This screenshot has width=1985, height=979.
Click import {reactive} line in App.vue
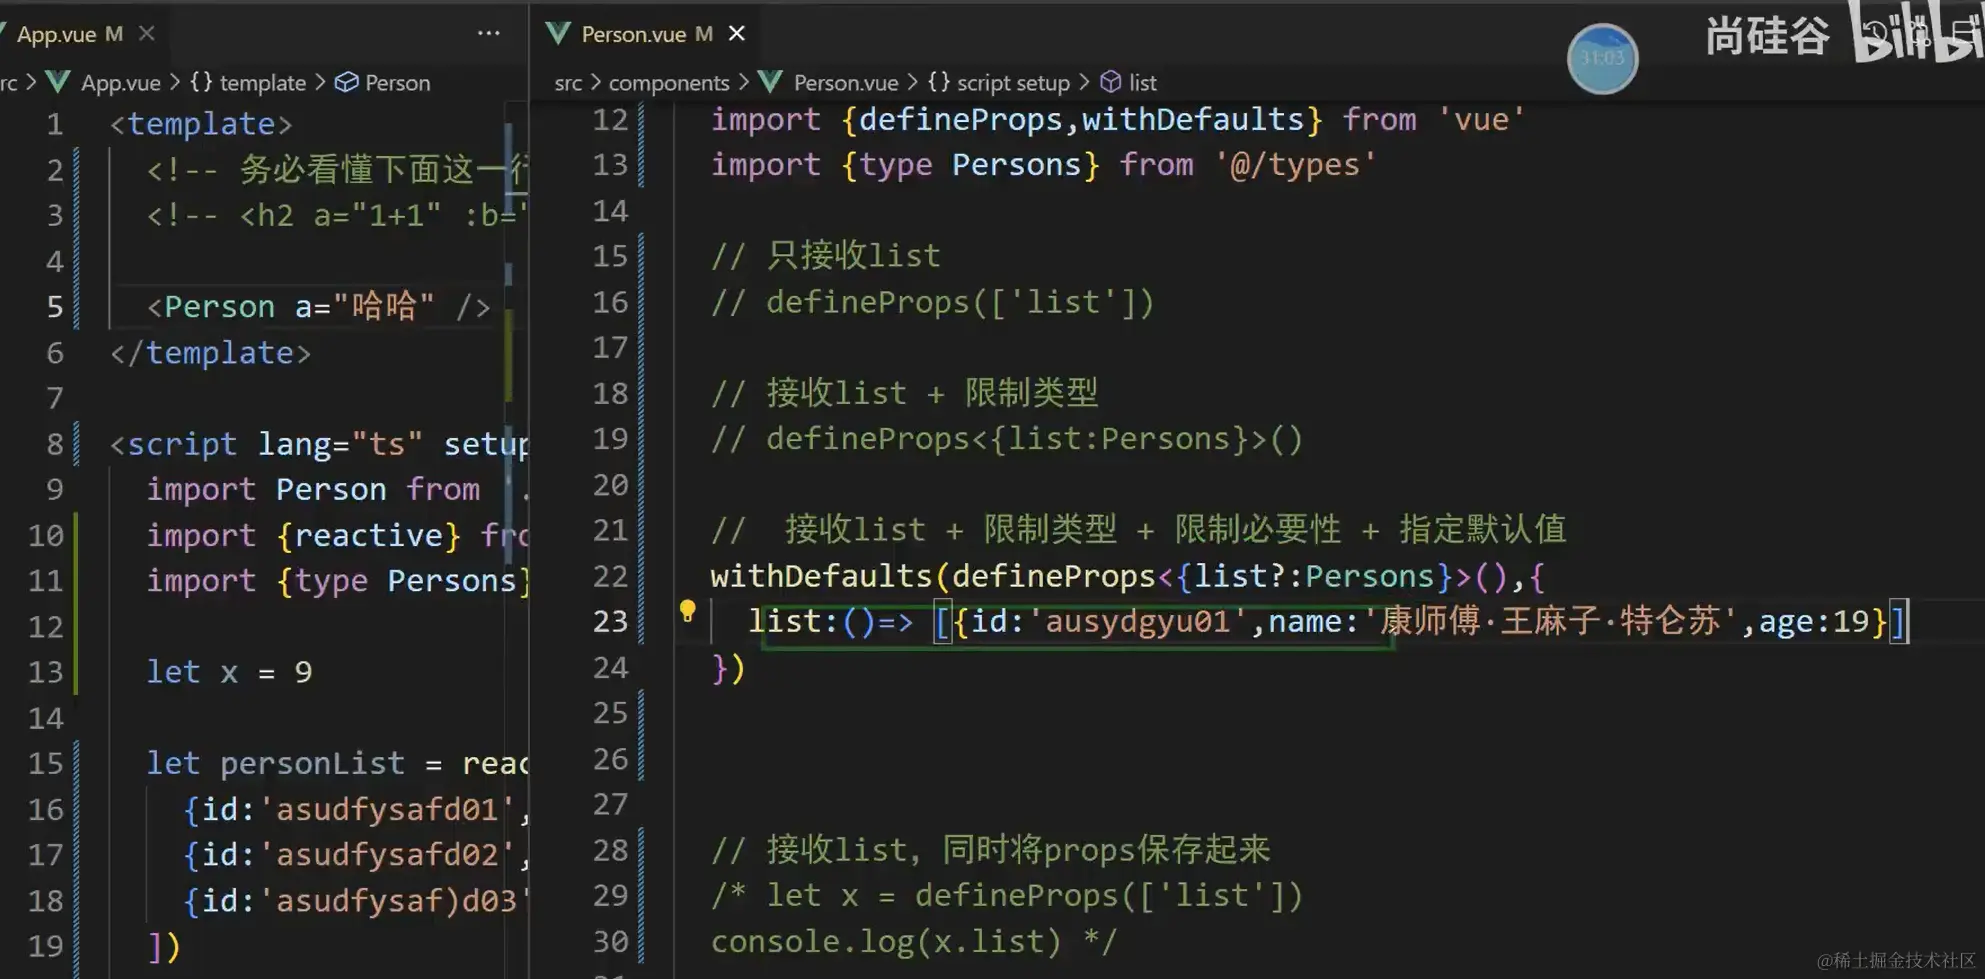click(336, 535)
